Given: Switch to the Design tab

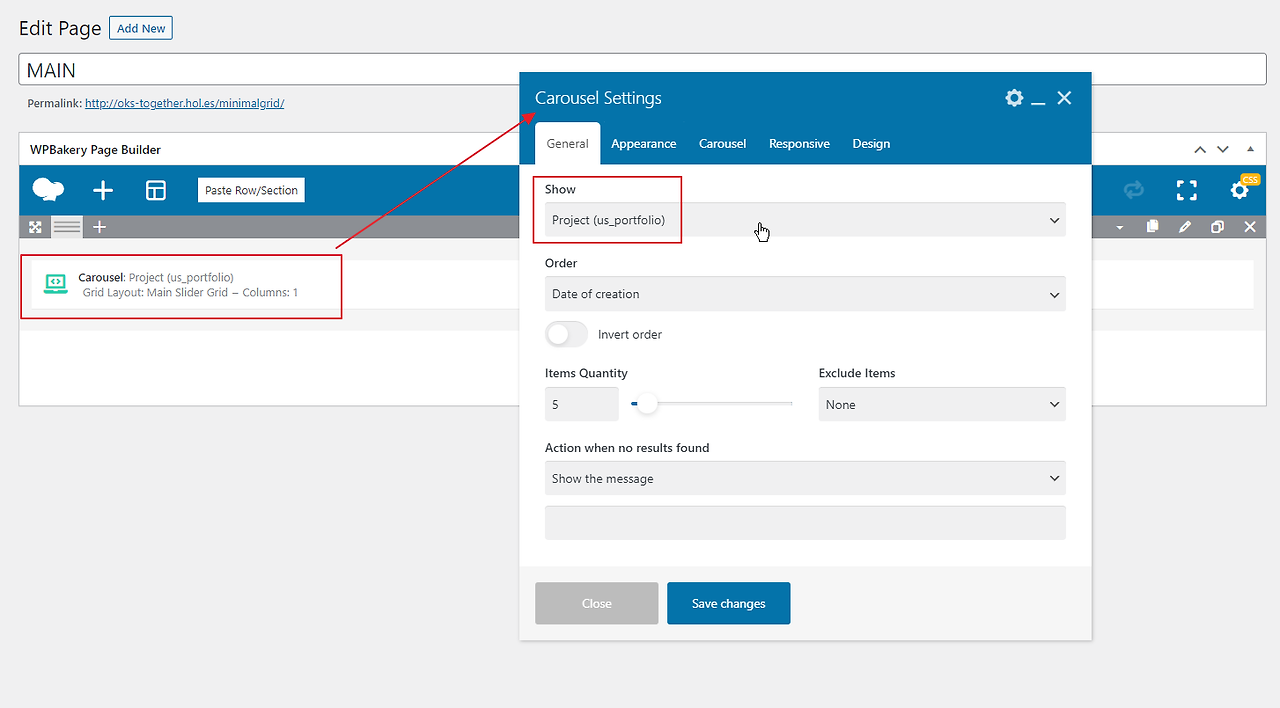Looking at the screenshot, I should (871, 144).
